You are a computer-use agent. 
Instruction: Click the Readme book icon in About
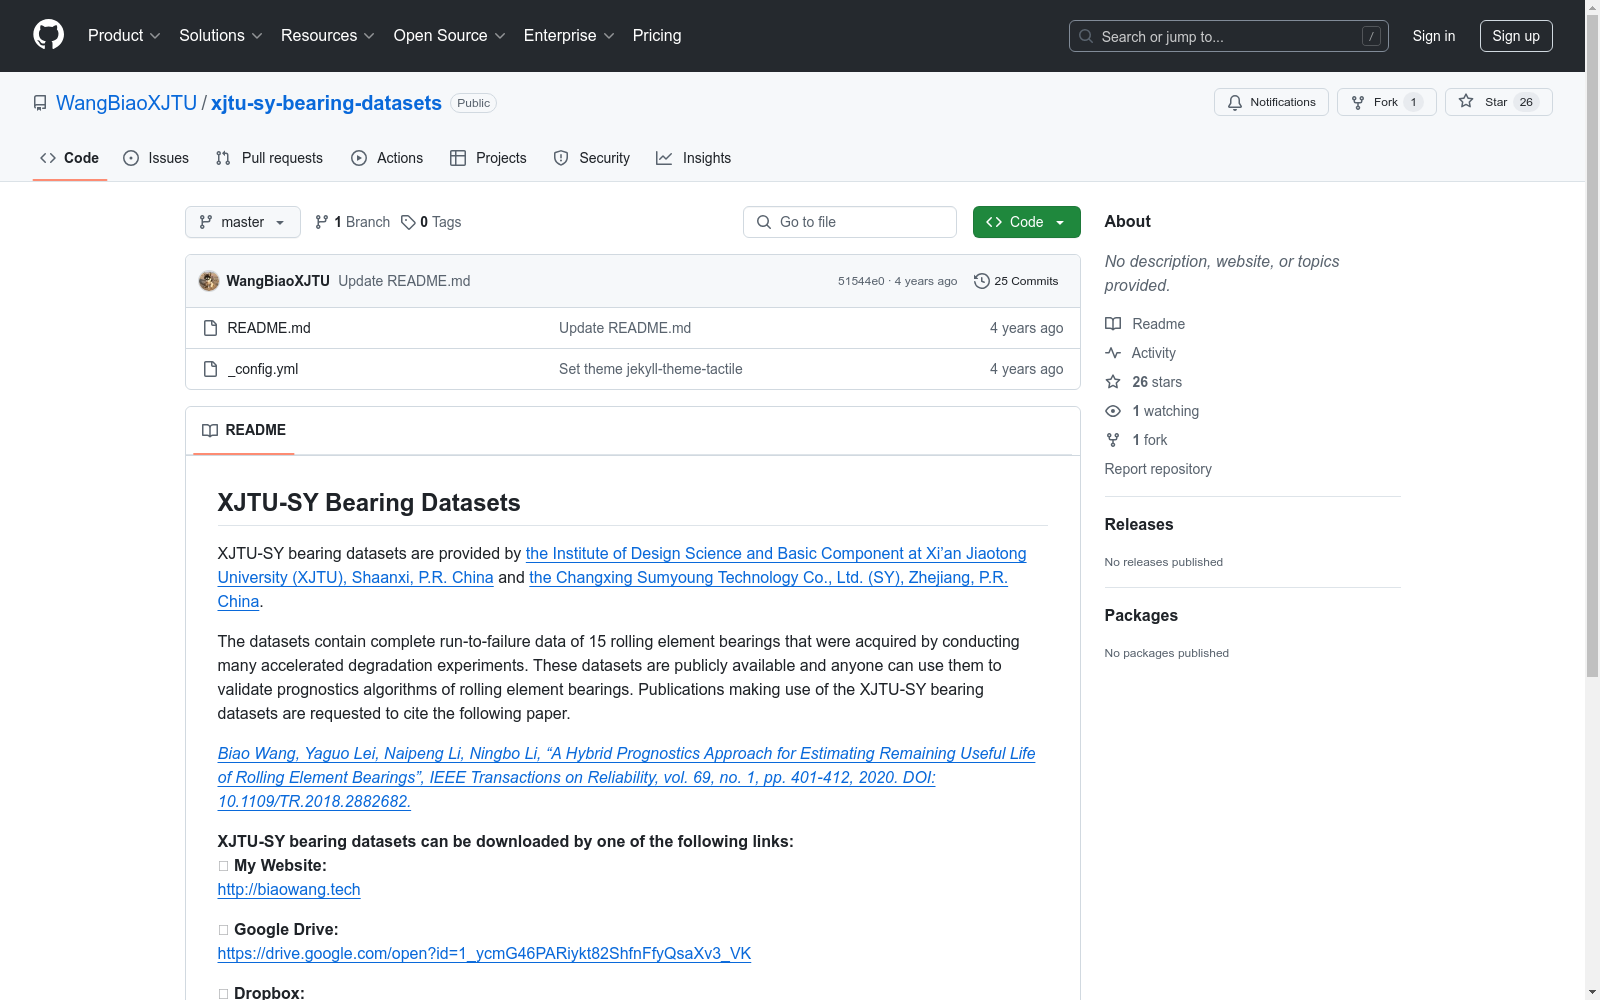tap(1113, 324)
